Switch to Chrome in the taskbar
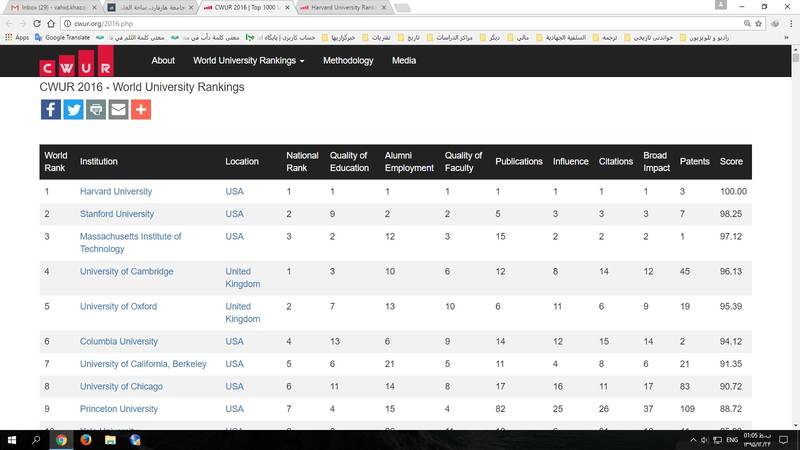 [61, 440]
